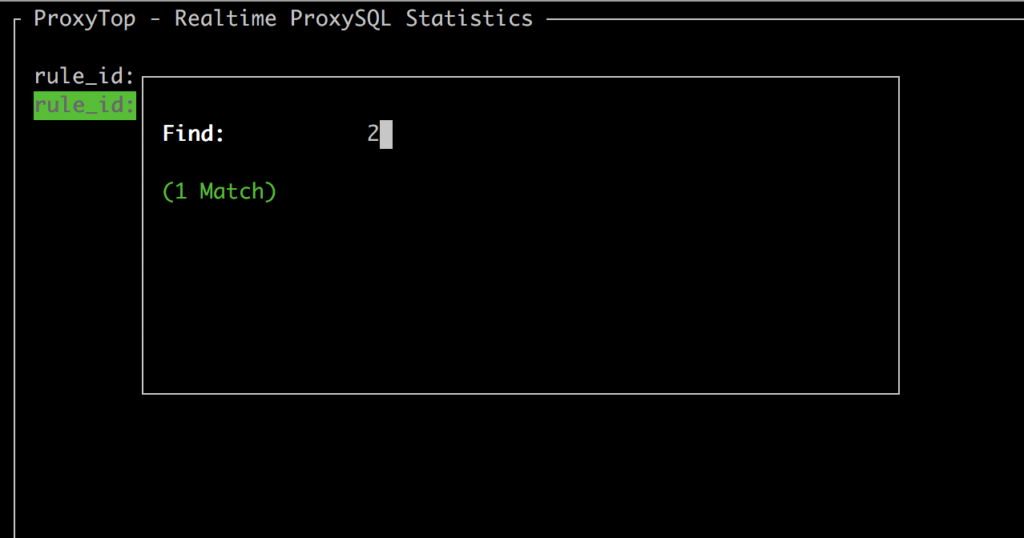1024x538 pixels.
Task: Click the horizontal line right of the title
Action: click(x=780, y=19)
